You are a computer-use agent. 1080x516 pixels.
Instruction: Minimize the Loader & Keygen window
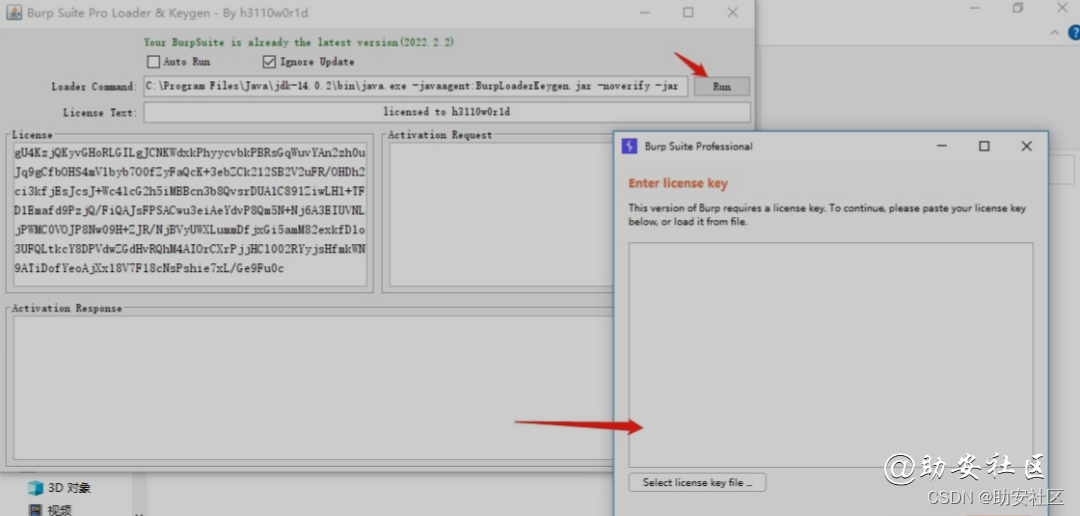pos(645,12)
